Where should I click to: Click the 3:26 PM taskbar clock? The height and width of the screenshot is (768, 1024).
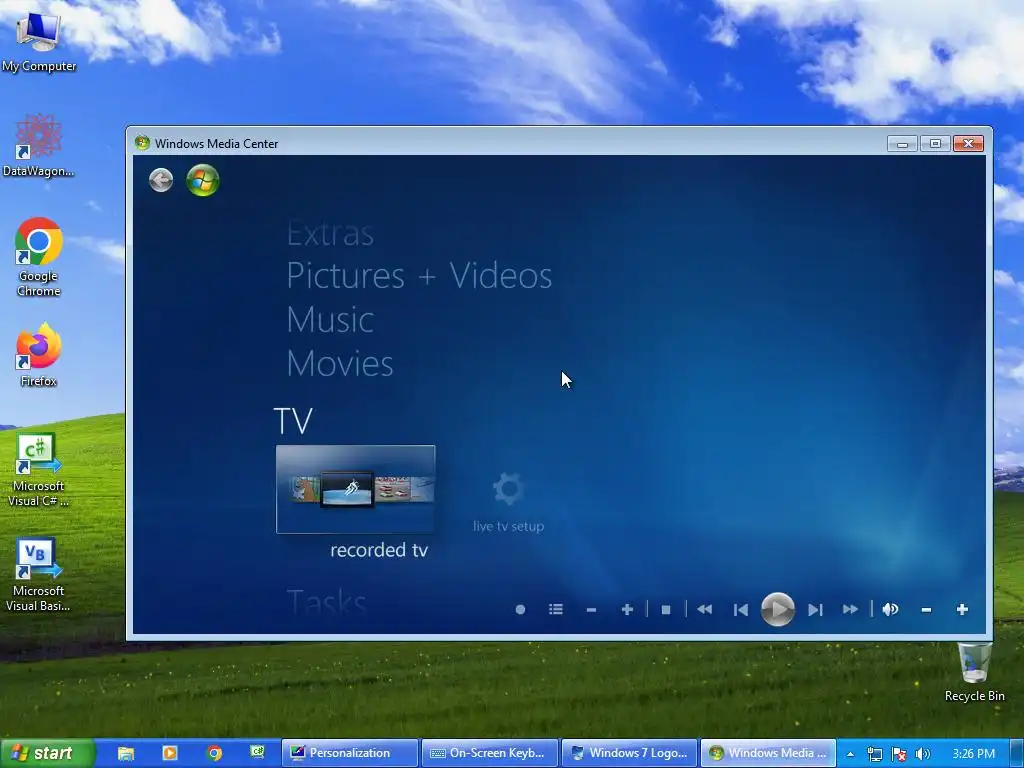[974, 754]
